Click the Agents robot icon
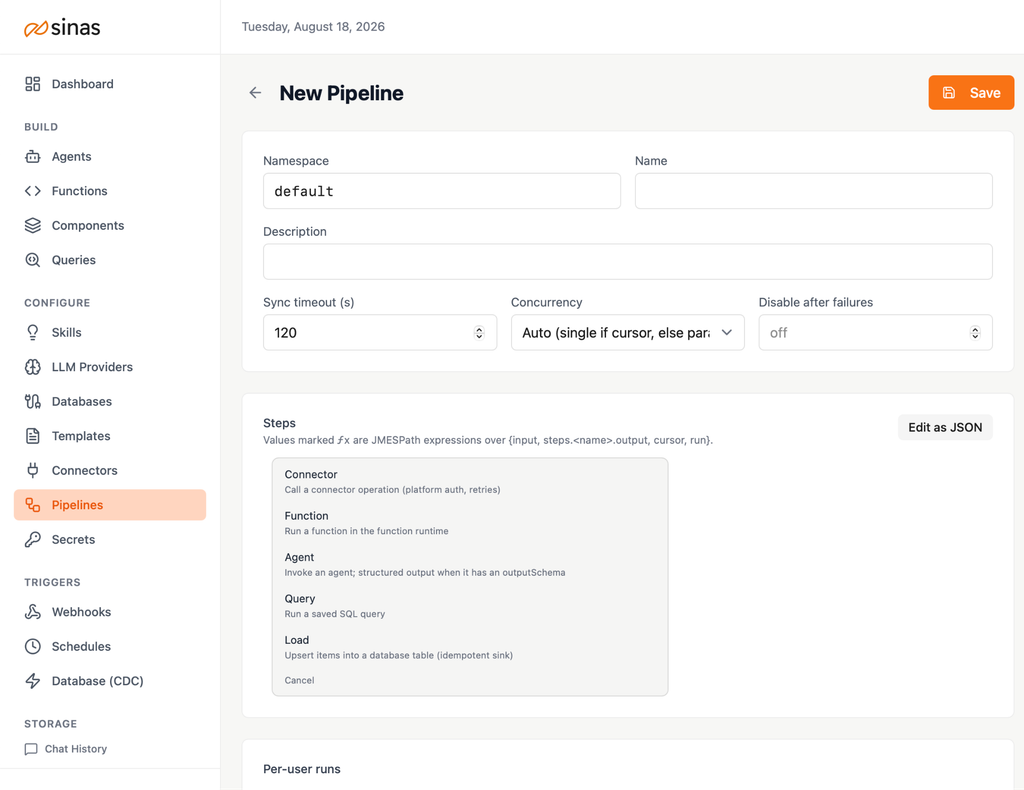Viewport: 1024px width, 790px height. (33, 156)
